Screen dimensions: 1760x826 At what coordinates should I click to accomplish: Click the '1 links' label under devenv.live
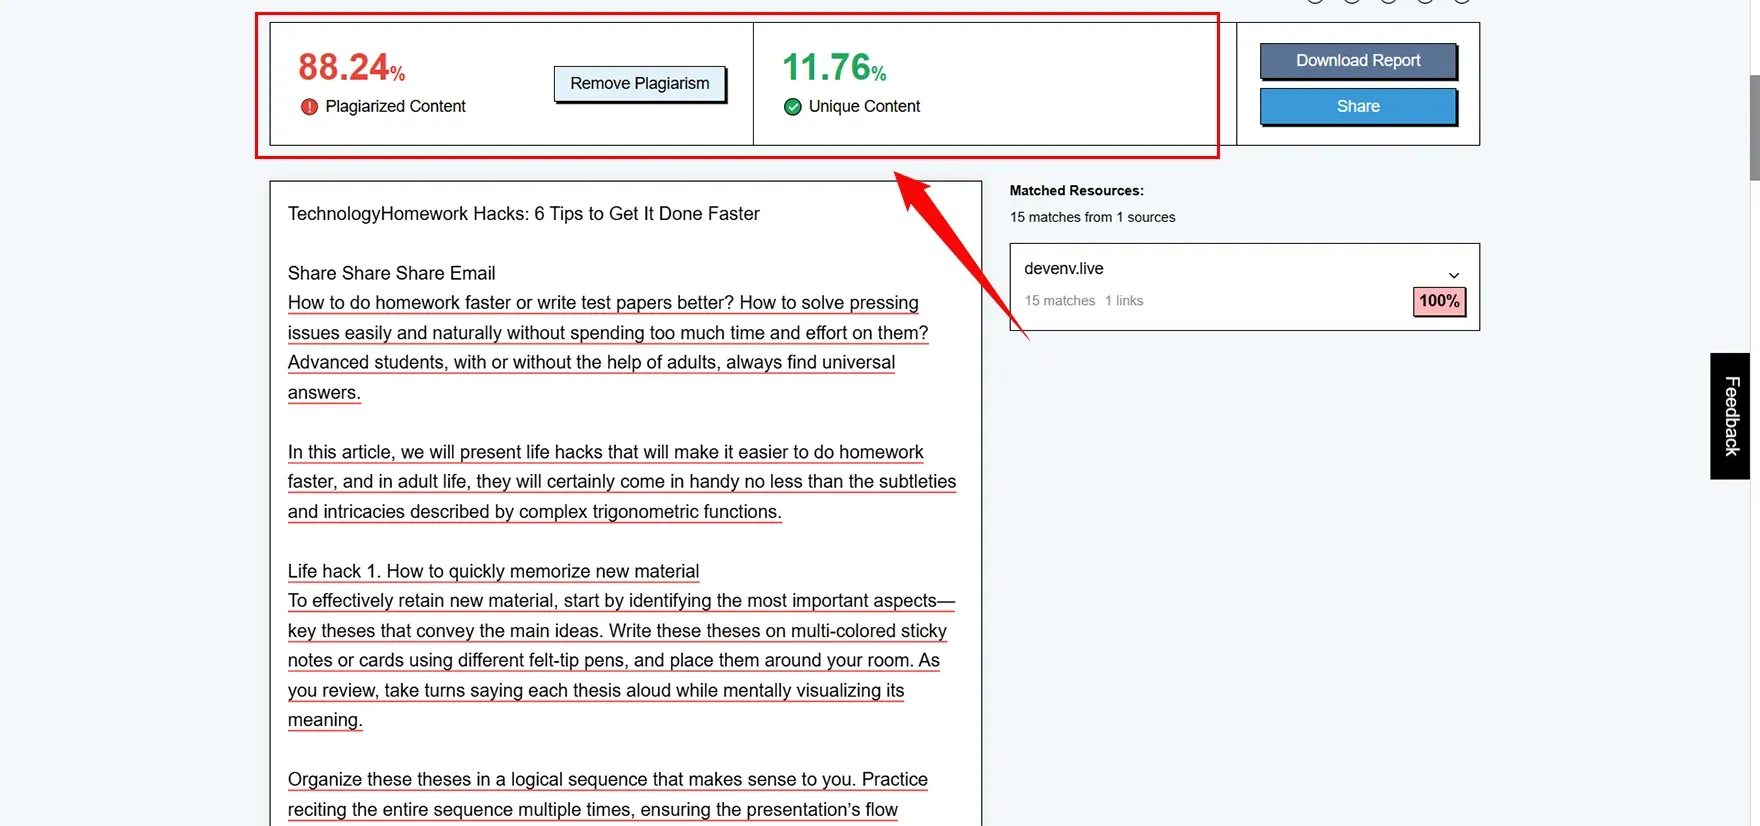1124,301
